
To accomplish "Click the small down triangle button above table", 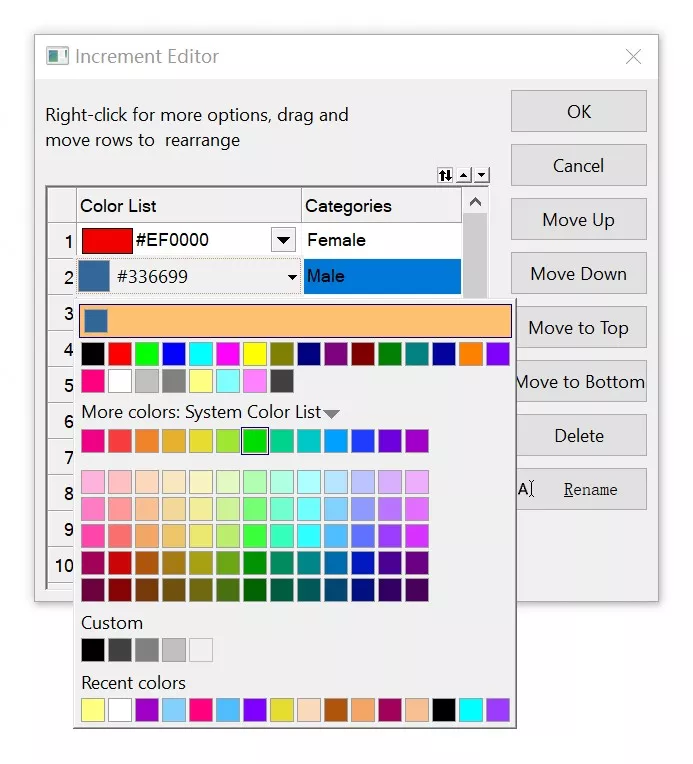I will [x=481, y=175].
